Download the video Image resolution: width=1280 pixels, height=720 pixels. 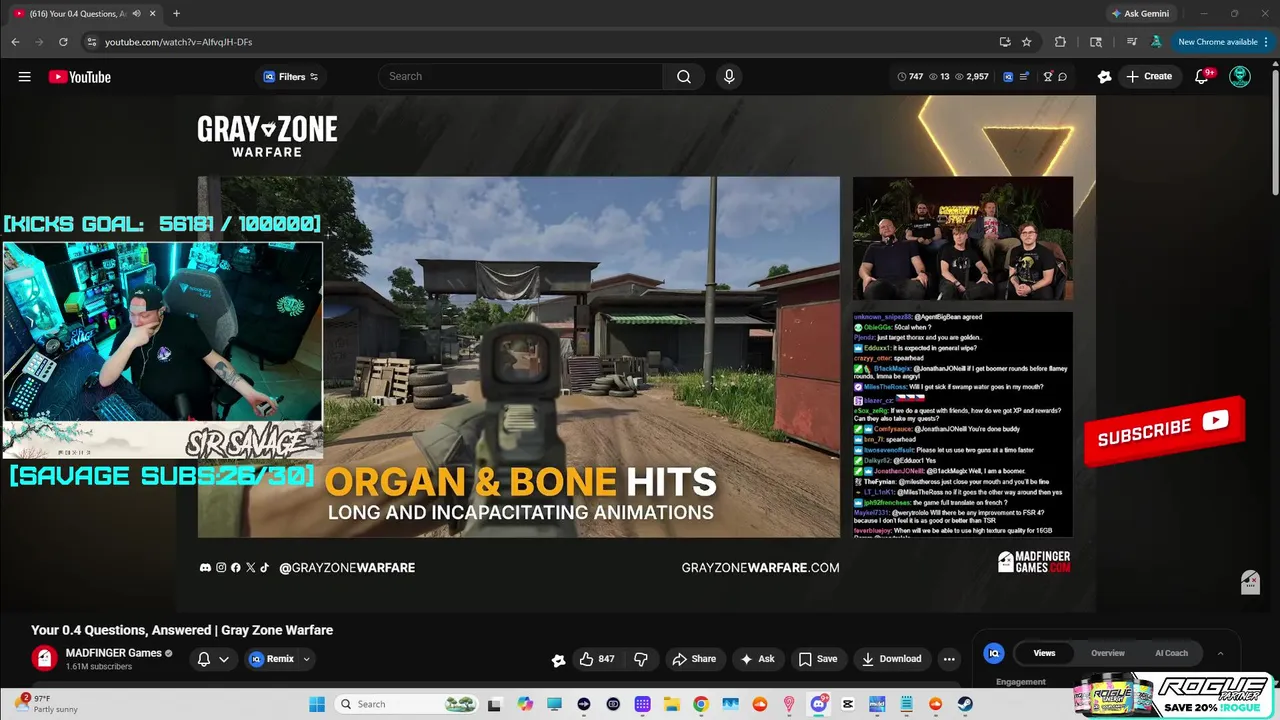pos(891,659)
